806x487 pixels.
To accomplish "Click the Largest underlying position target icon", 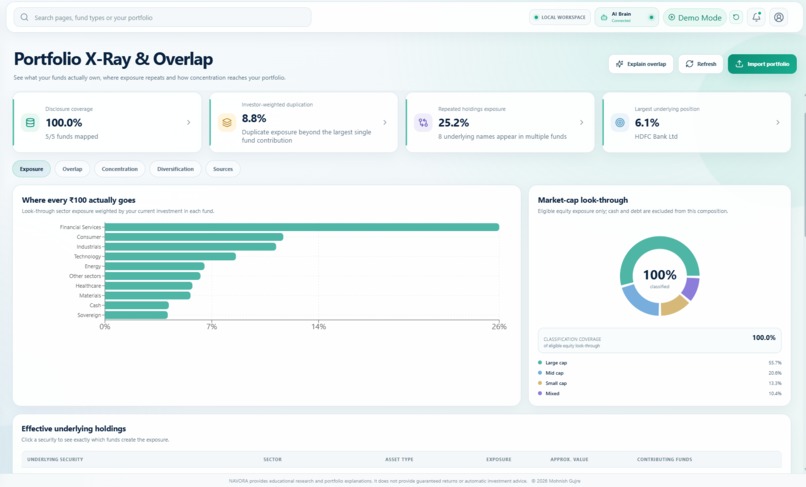I will 620,123.
